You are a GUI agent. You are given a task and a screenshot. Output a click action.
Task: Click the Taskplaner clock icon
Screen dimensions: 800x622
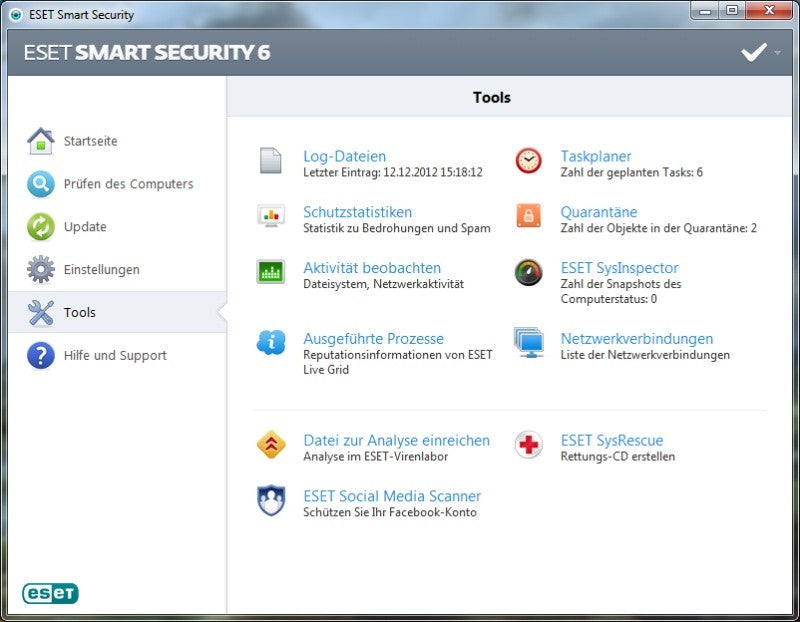pos(529,161)
